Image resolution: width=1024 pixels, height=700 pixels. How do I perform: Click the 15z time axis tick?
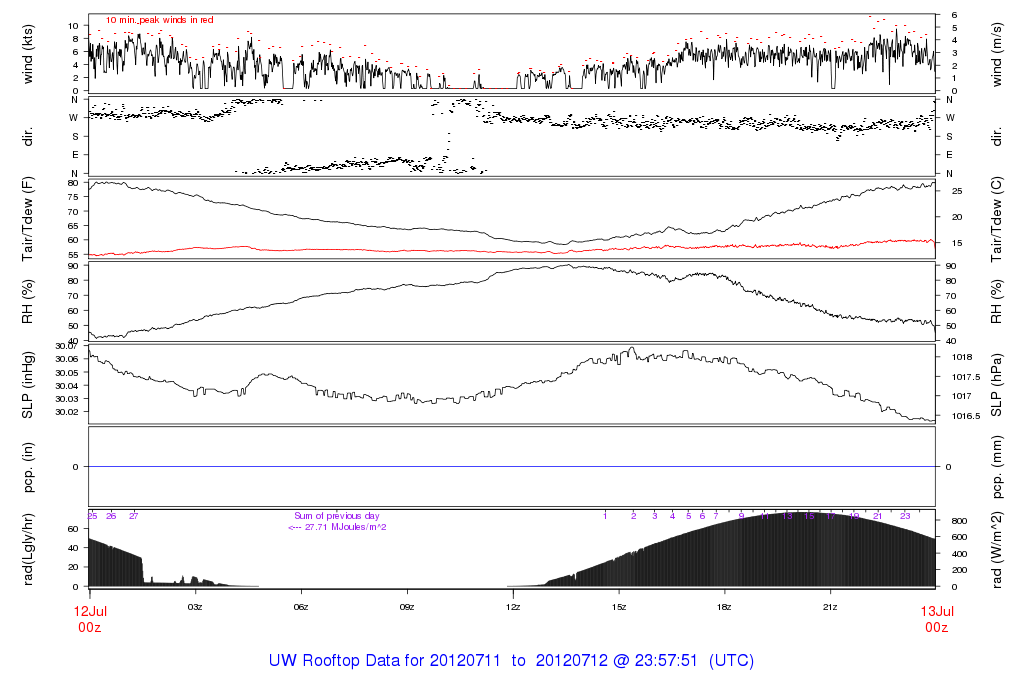coord(618,607)
